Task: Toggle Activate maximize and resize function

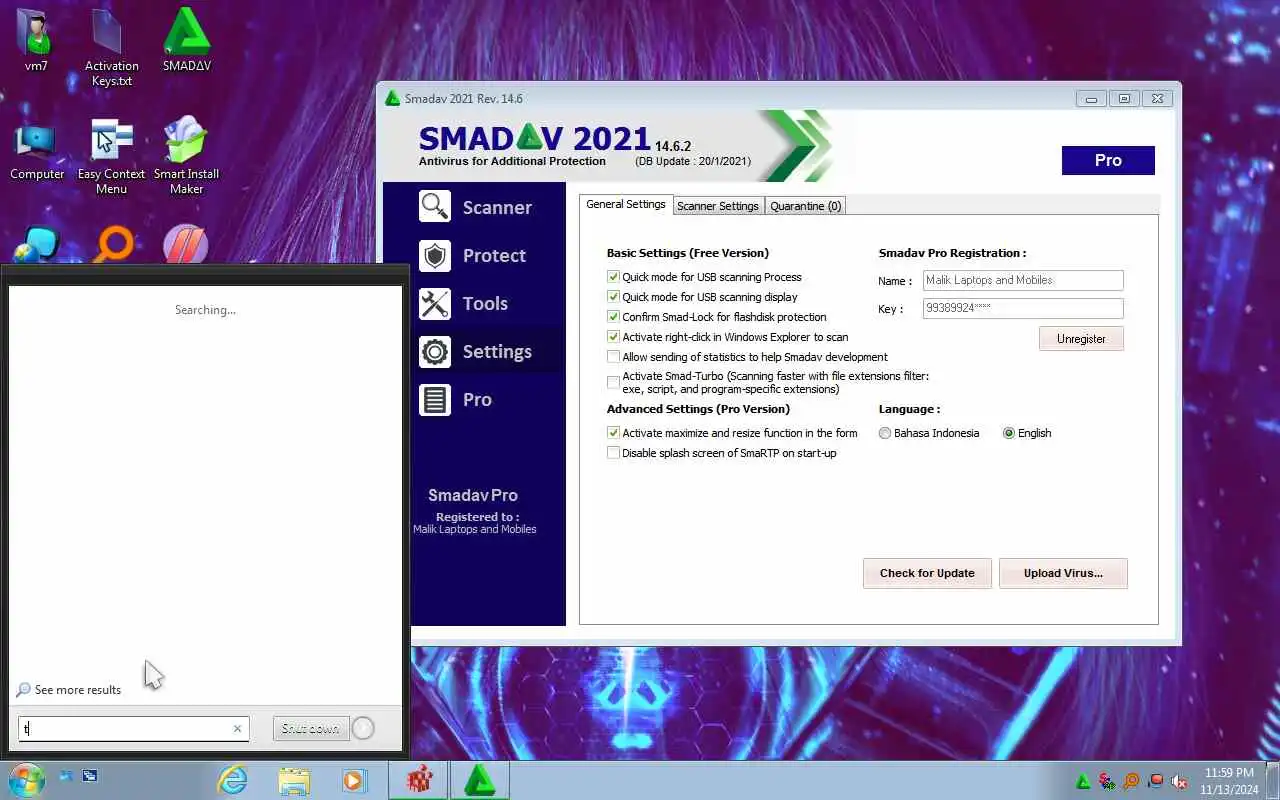Action: point(613,433)
